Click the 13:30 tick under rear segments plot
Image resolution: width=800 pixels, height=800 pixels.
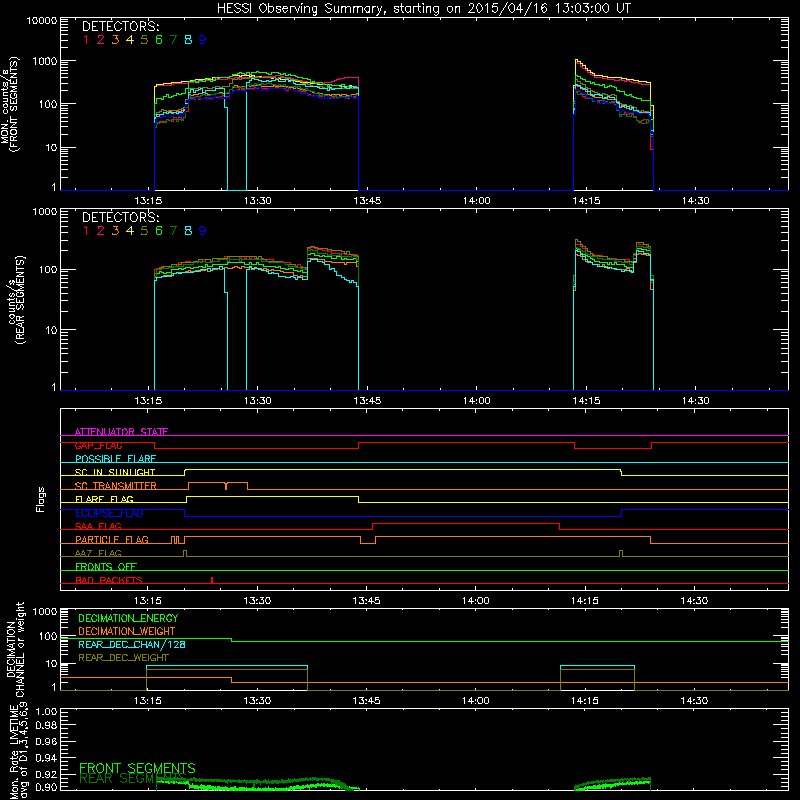pyautogui.click(x=258, y=401)
